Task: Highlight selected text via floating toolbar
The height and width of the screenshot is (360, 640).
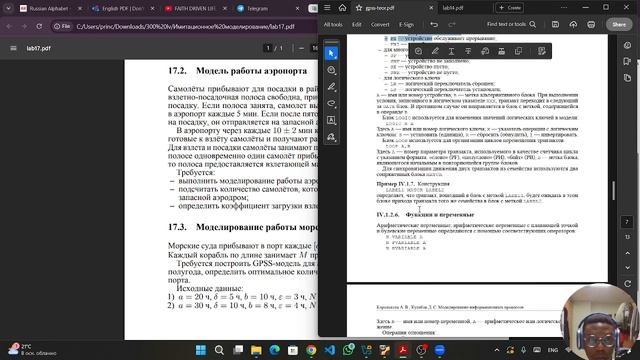Action: (x=435, y=51)
